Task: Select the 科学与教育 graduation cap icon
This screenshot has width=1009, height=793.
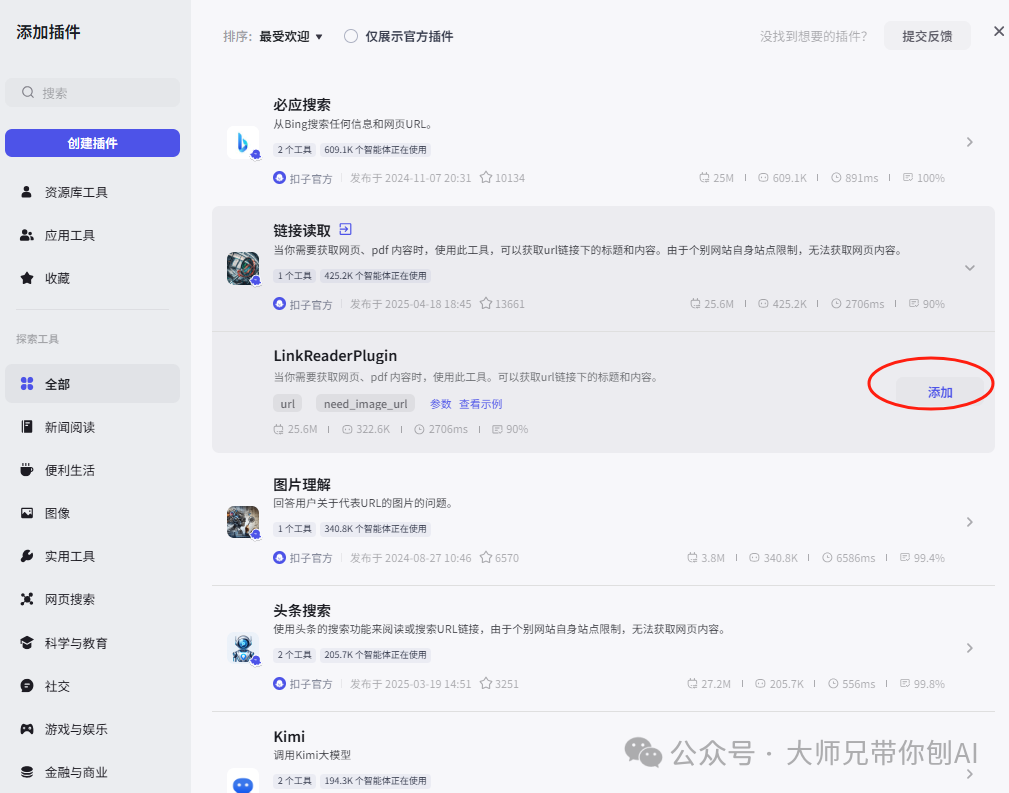Action: 26,642
